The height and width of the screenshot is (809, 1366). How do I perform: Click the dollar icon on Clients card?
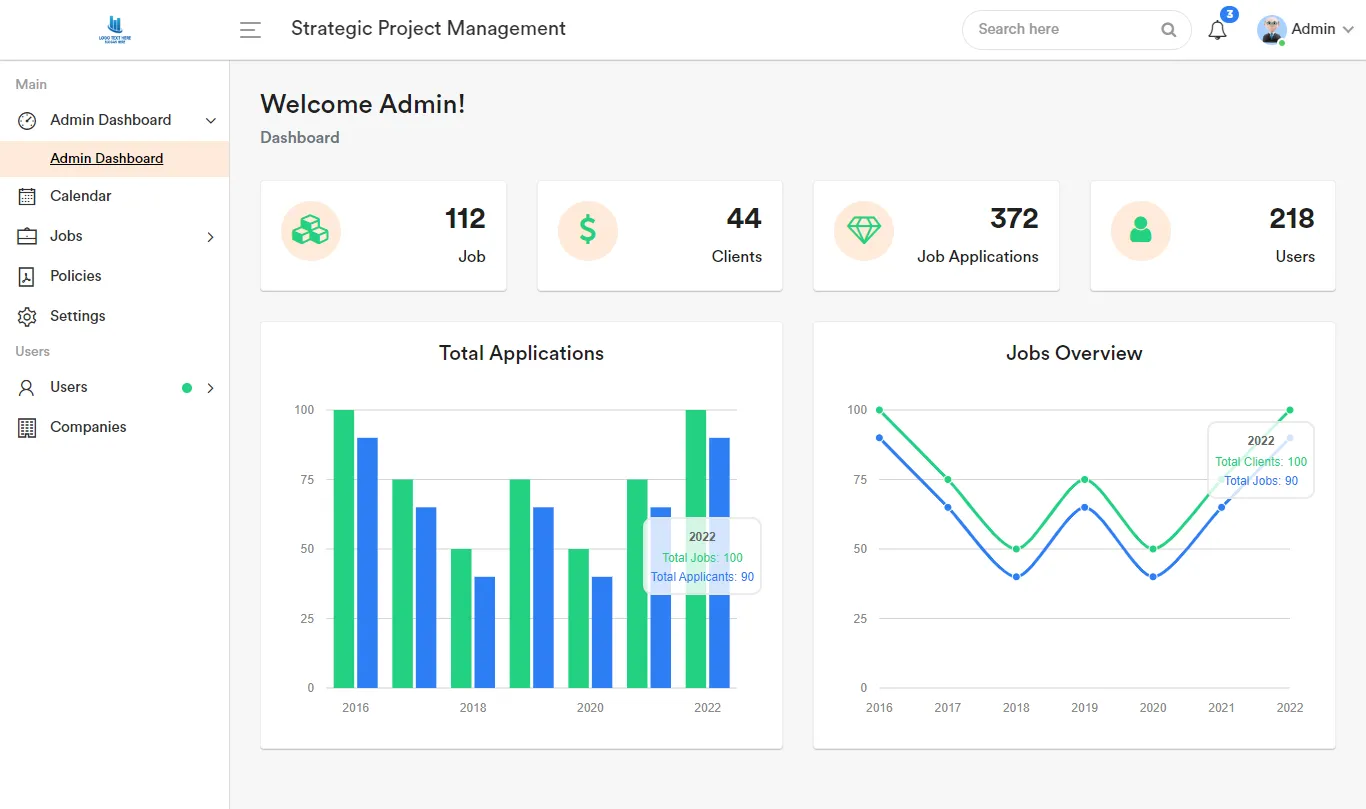point(588,231)
